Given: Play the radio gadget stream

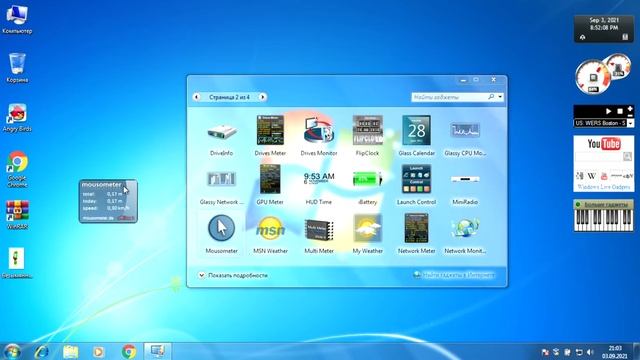Looking at the screenshot, I should 608,111.
